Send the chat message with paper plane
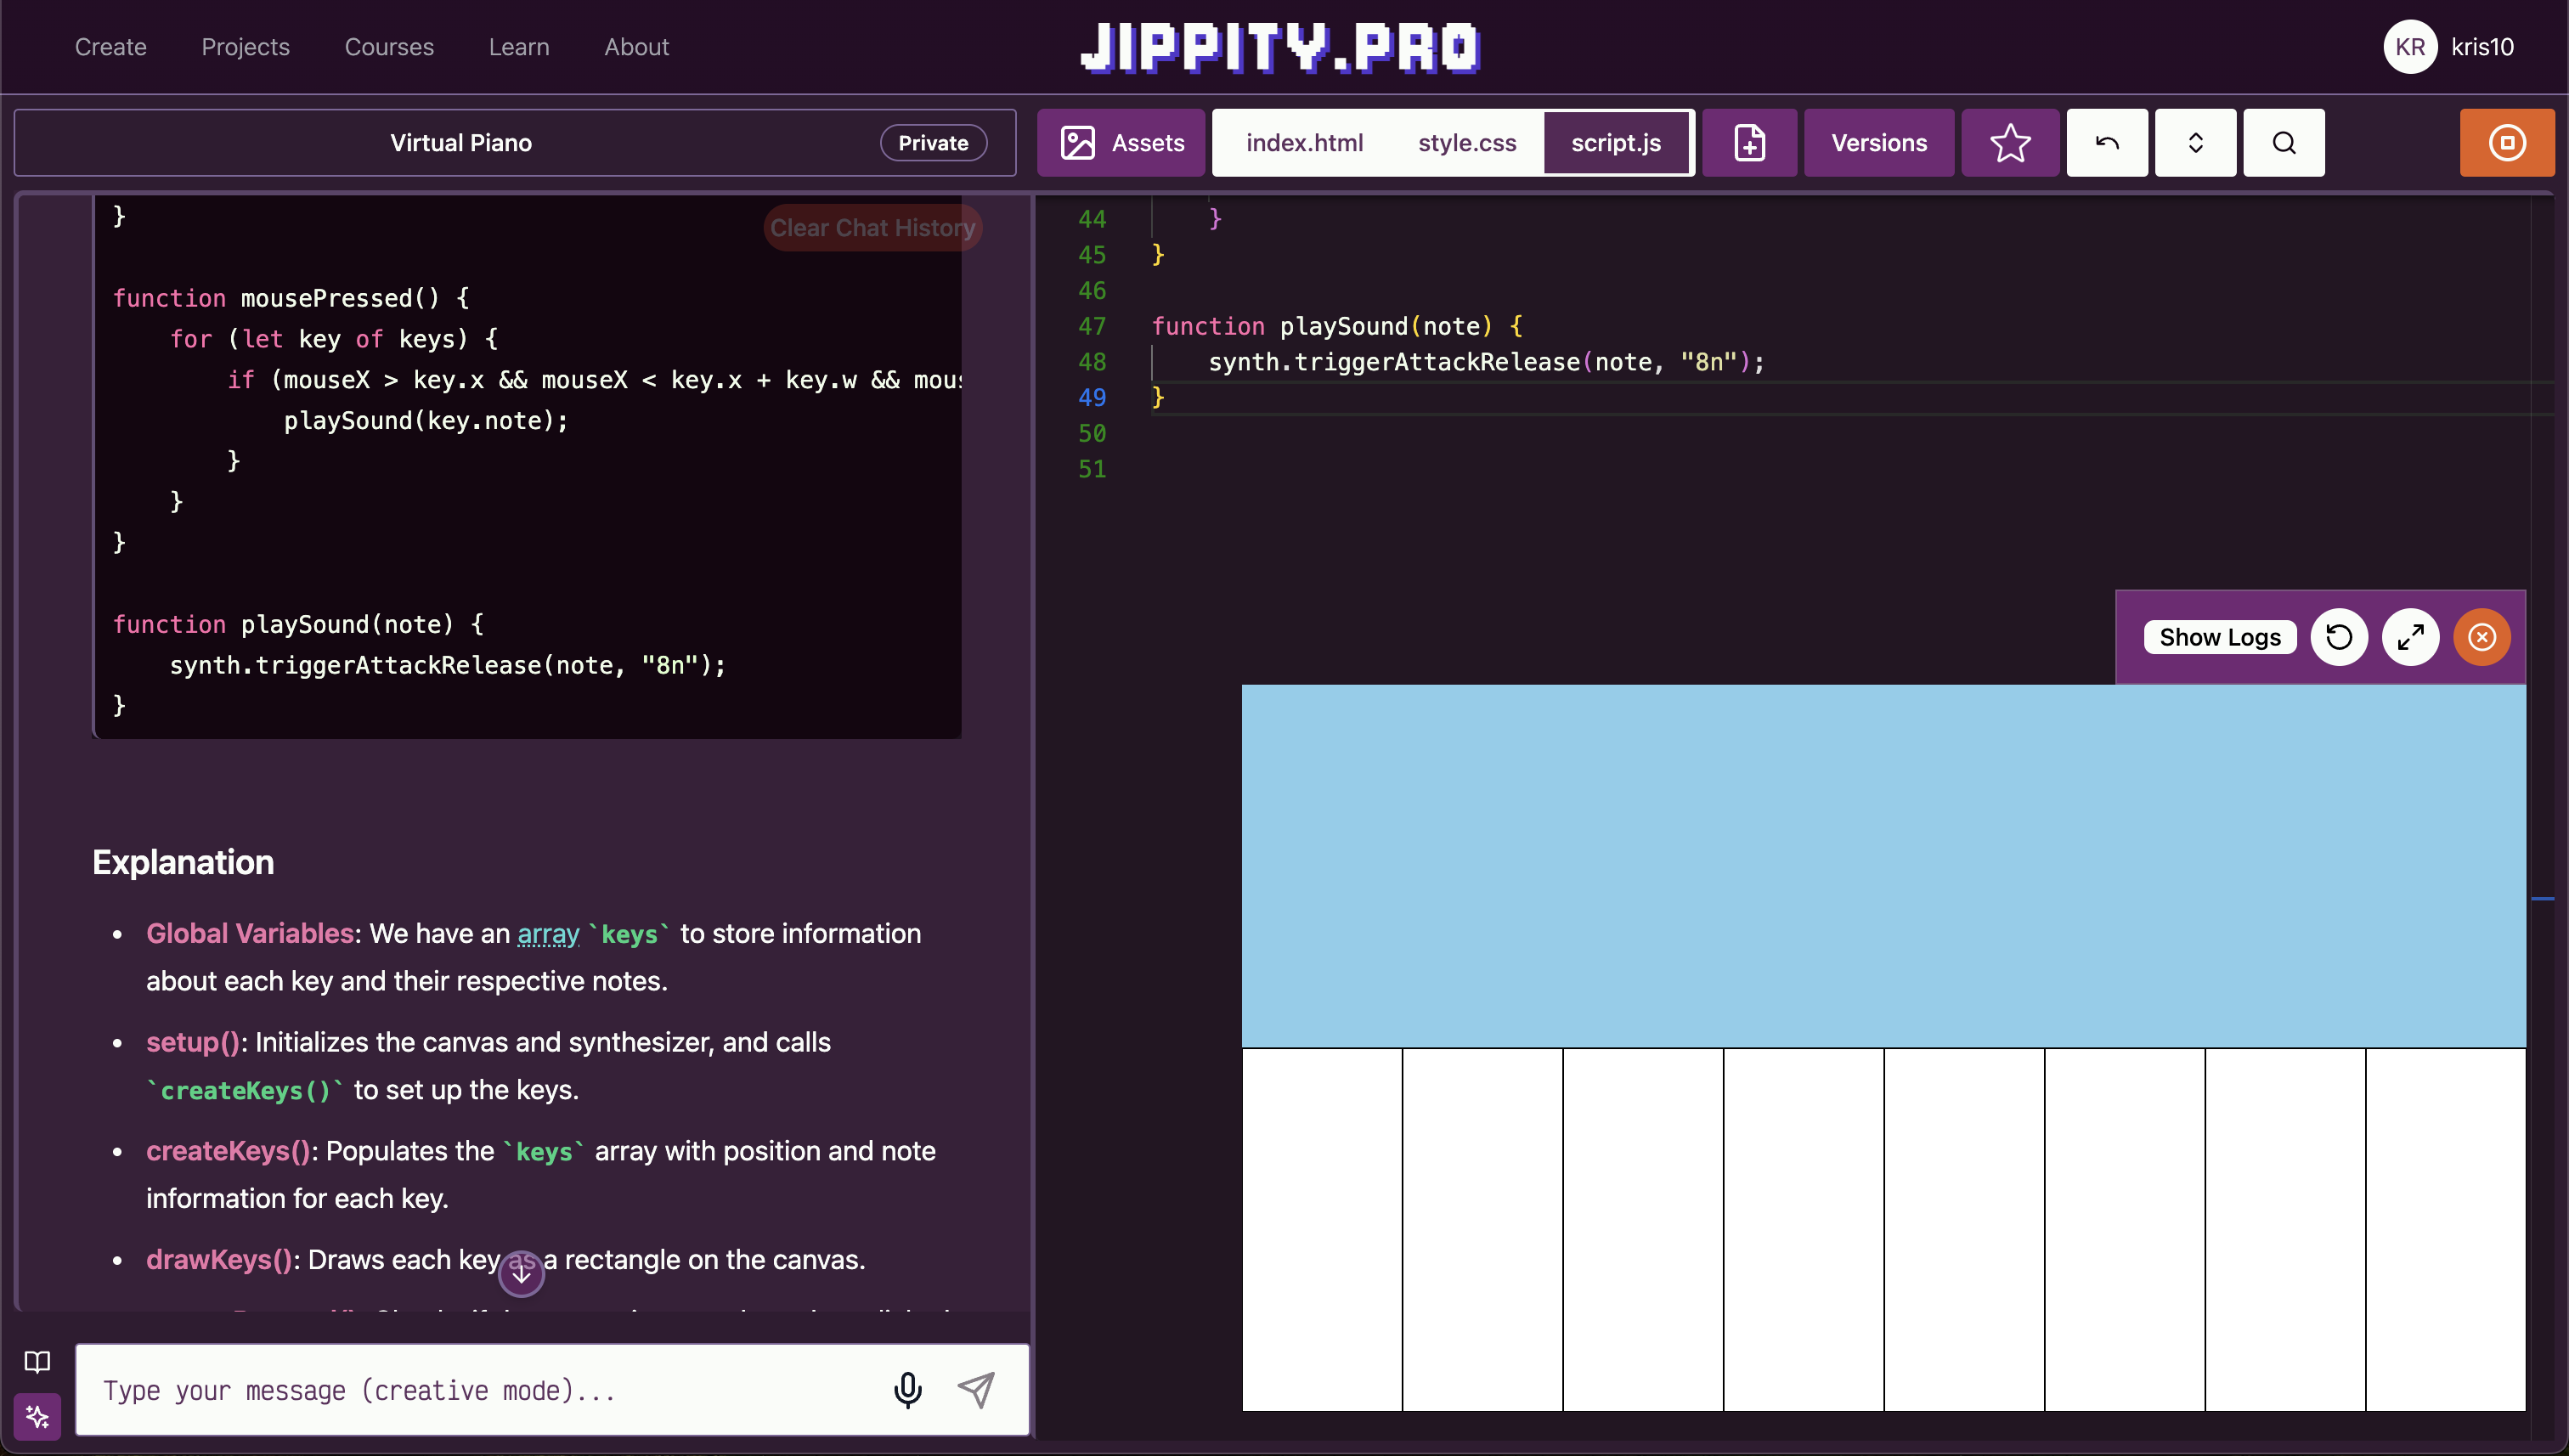Viewport: 2569px width, 1456px height. click(976, 1390)
